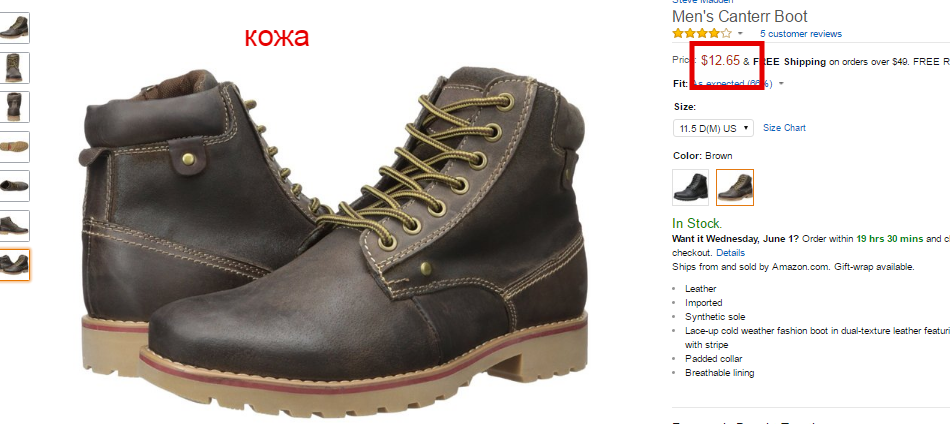This screenshot has height=424, width=950.
Task: Expand the arrow beside the star rating
Action: point(740,34)
